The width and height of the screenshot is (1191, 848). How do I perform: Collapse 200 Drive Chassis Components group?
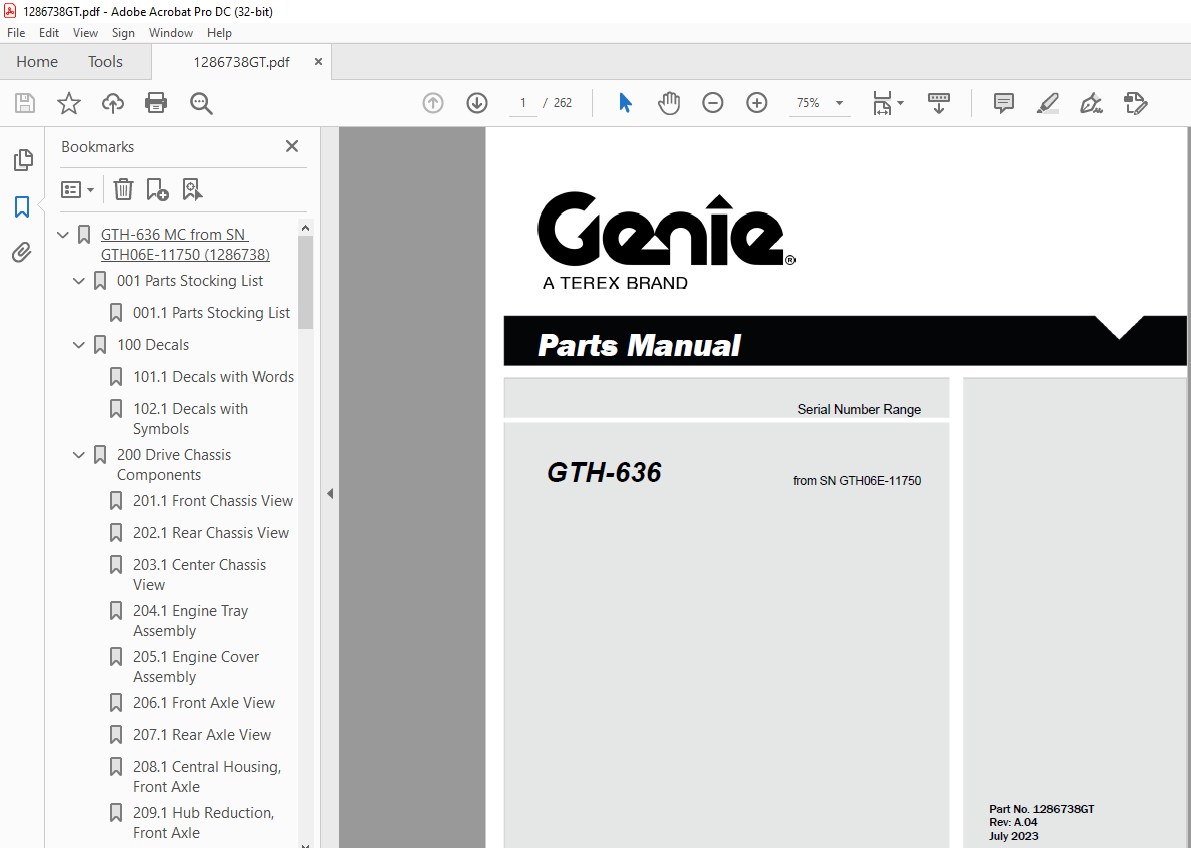point(79,455)
